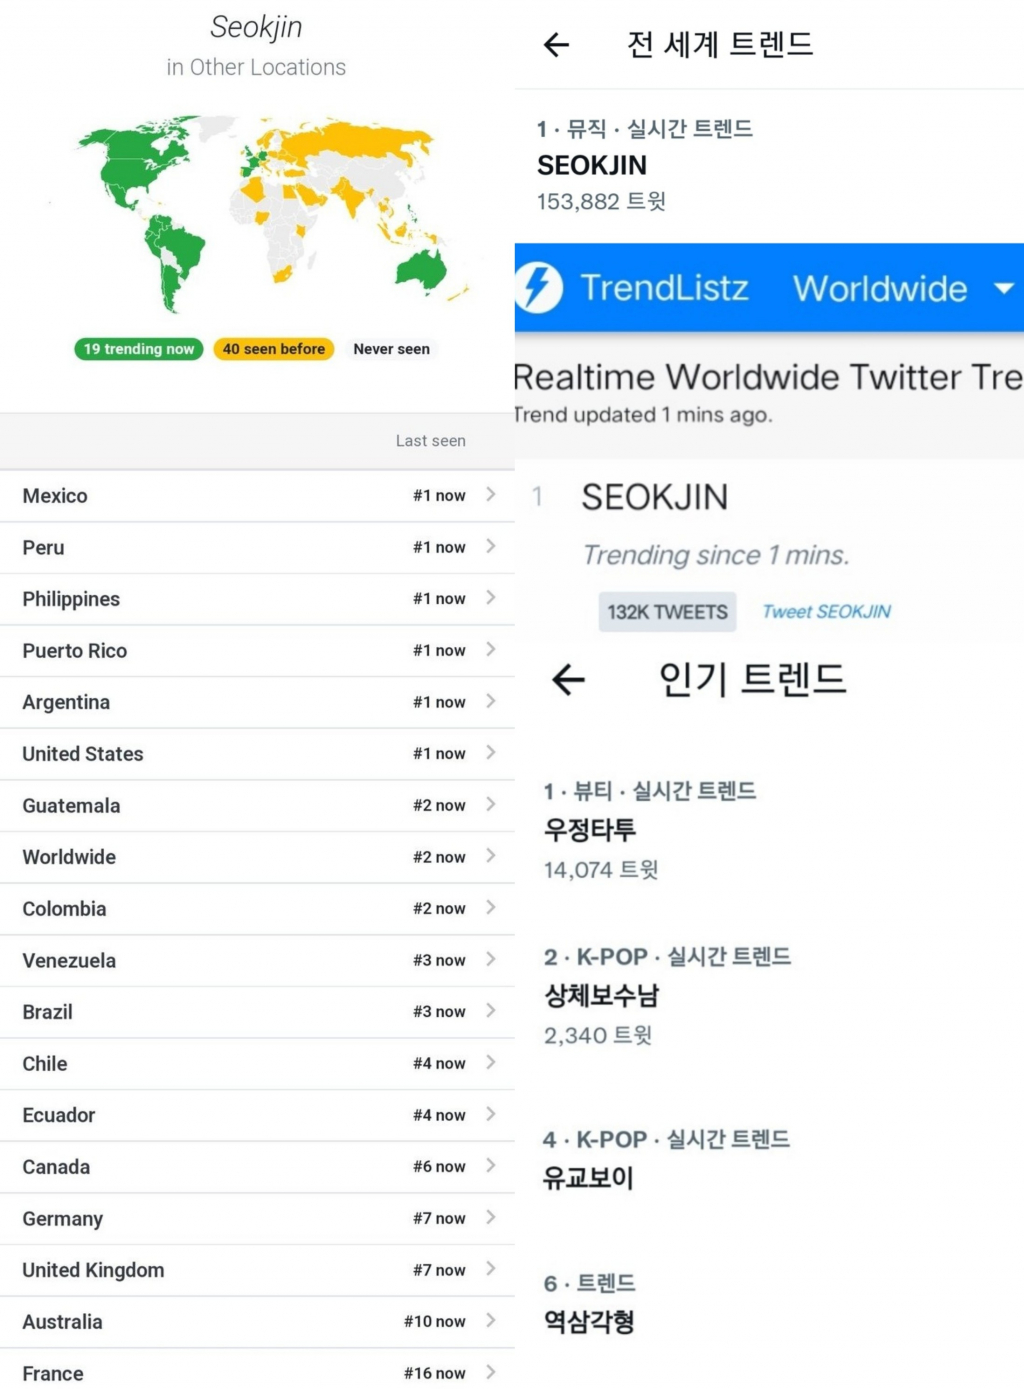Open the Australia row chevron

(491, 1320)
